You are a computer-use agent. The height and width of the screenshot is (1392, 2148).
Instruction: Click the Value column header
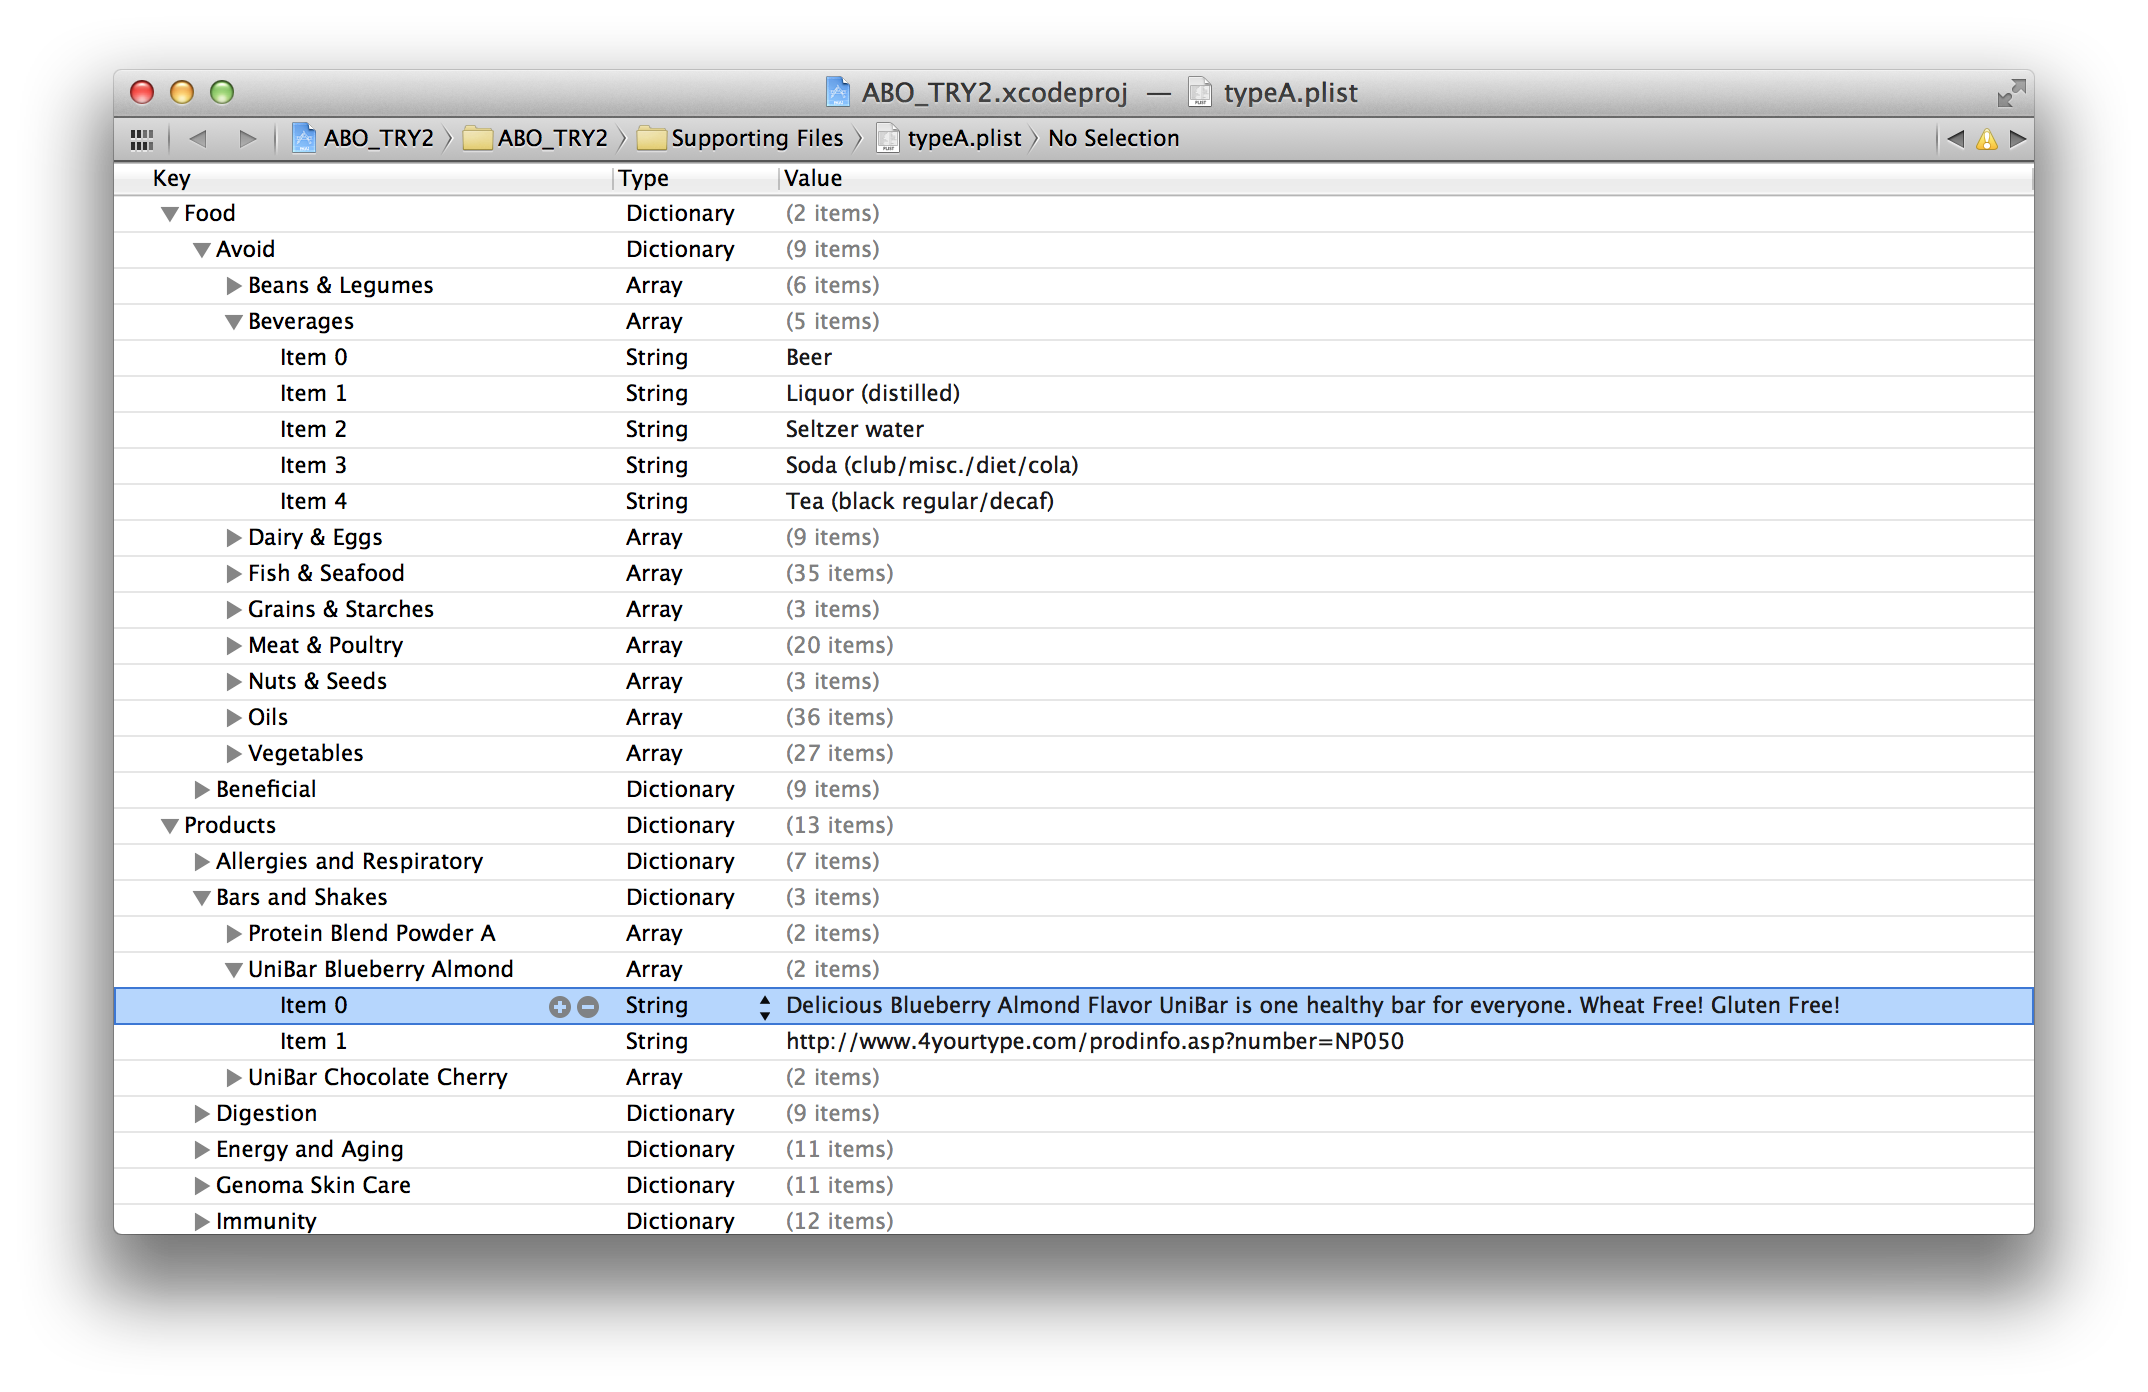pyautogui.click(x=812, y=179)
